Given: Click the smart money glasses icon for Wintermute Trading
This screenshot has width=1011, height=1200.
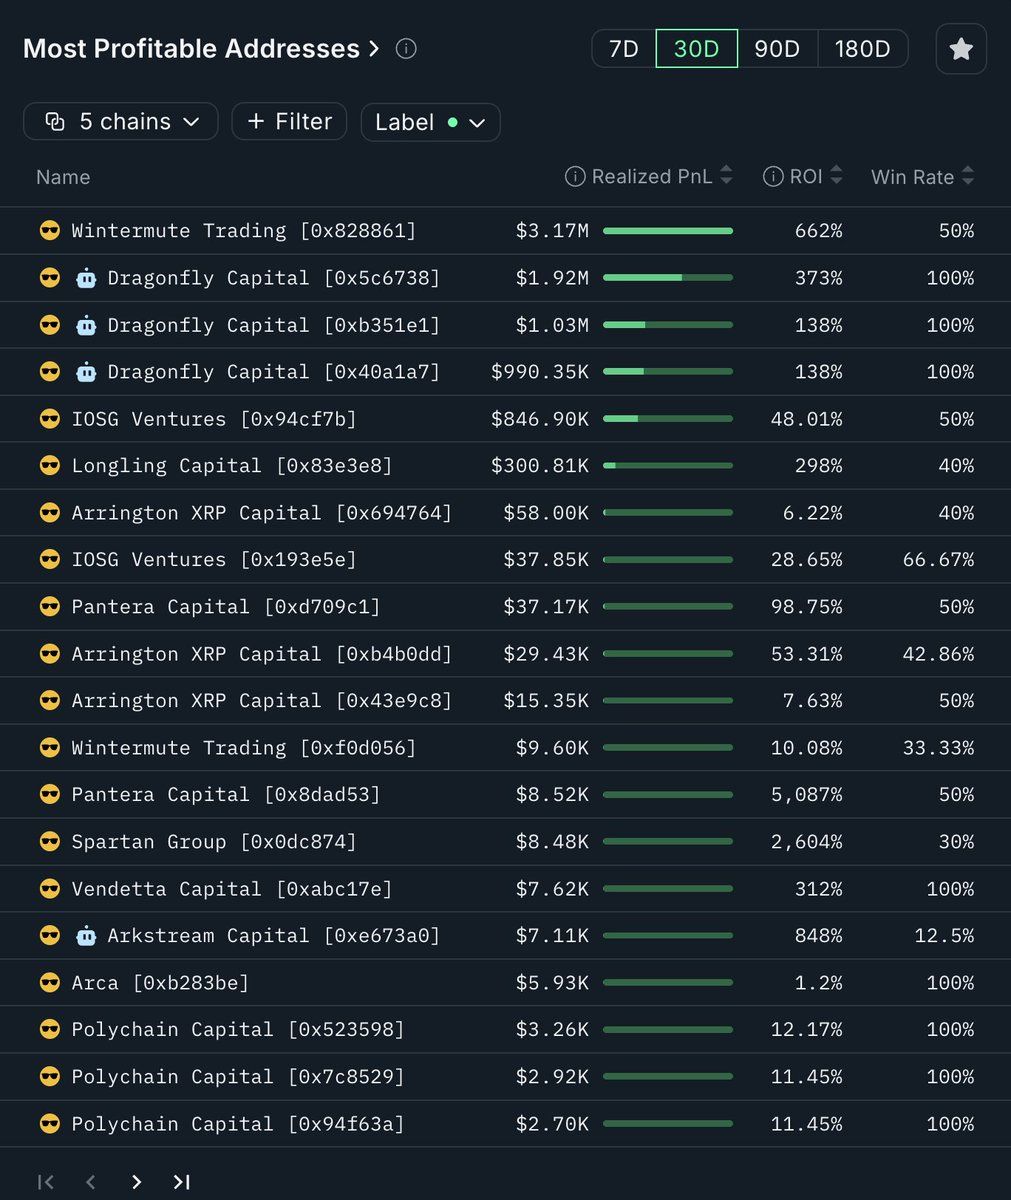Looking at the screenshot, I should coord(49,230).
